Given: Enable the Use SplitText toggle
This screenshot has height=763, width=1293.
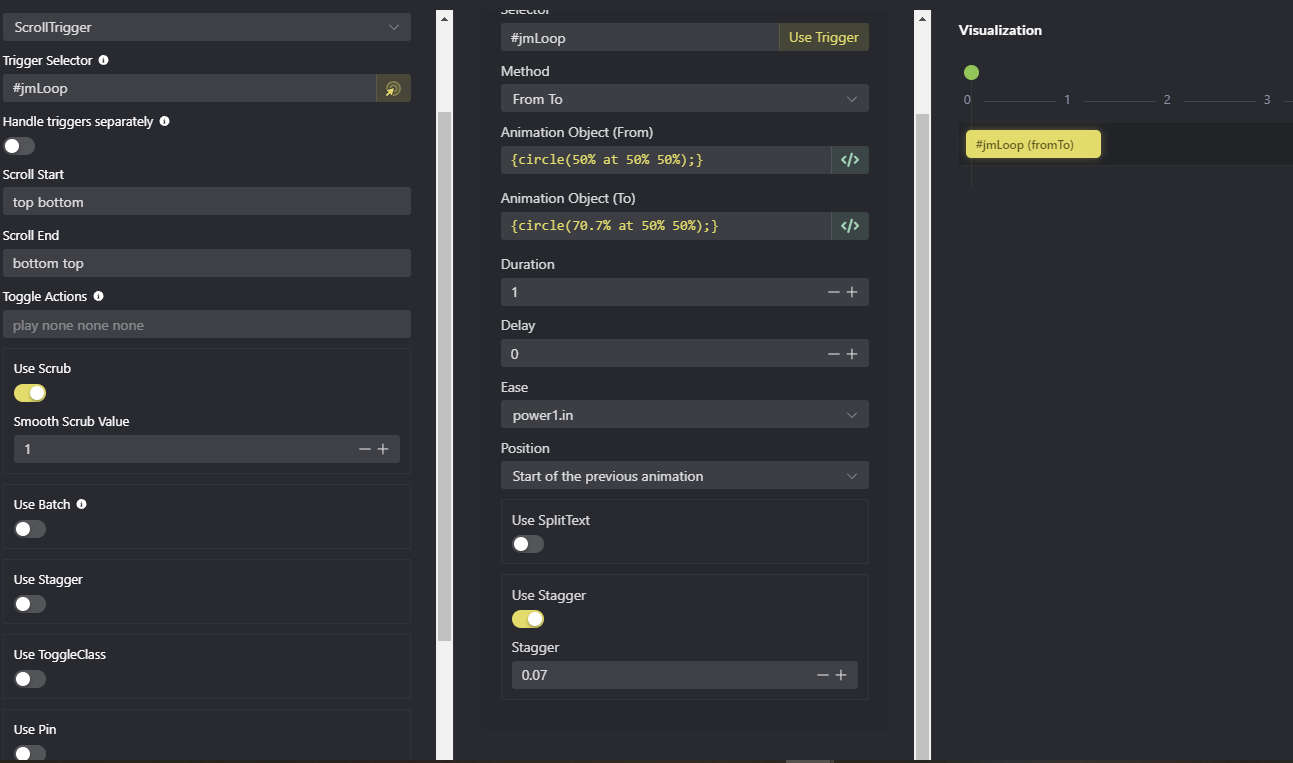Looking at the screenshot, I should pyautogui.click(x=528, y=544).
